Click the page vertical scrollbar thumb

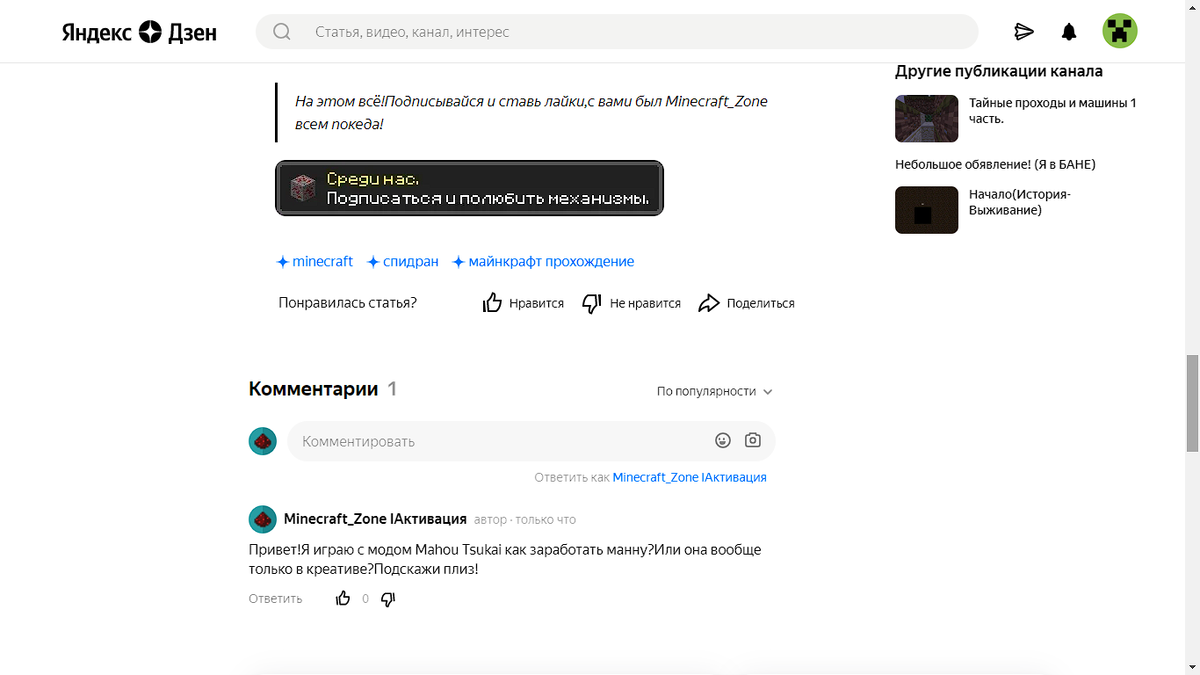coord(1192,404)
